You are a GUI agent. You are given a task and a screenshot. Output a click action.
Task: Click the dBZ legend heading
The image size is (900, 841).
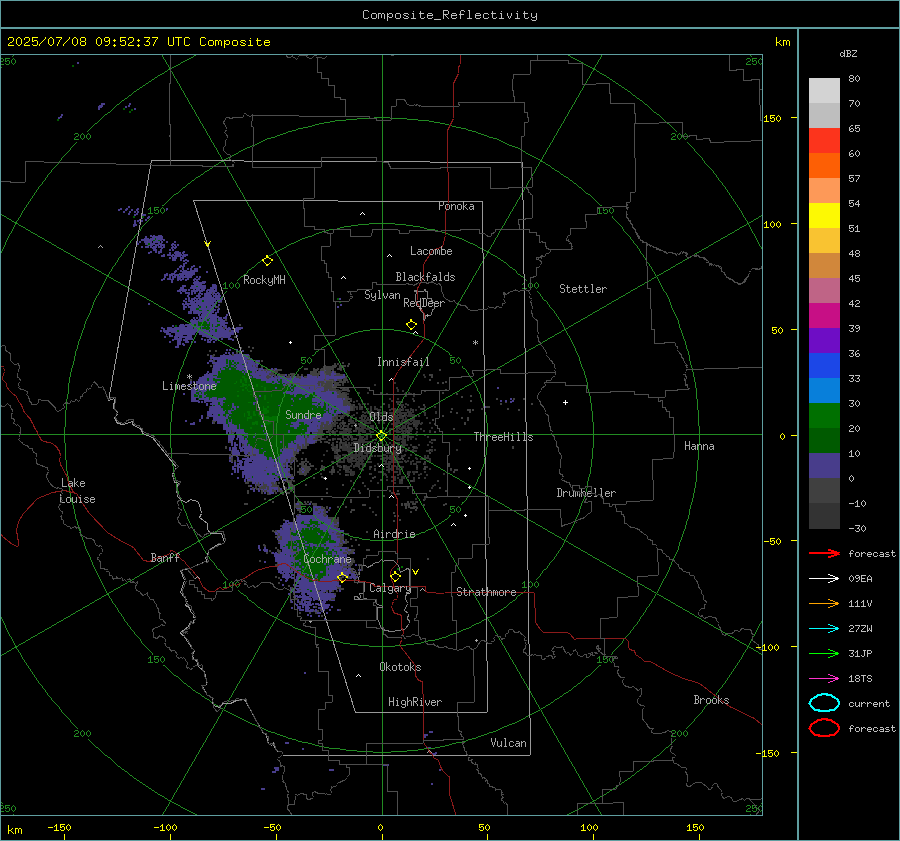point(848,54)
